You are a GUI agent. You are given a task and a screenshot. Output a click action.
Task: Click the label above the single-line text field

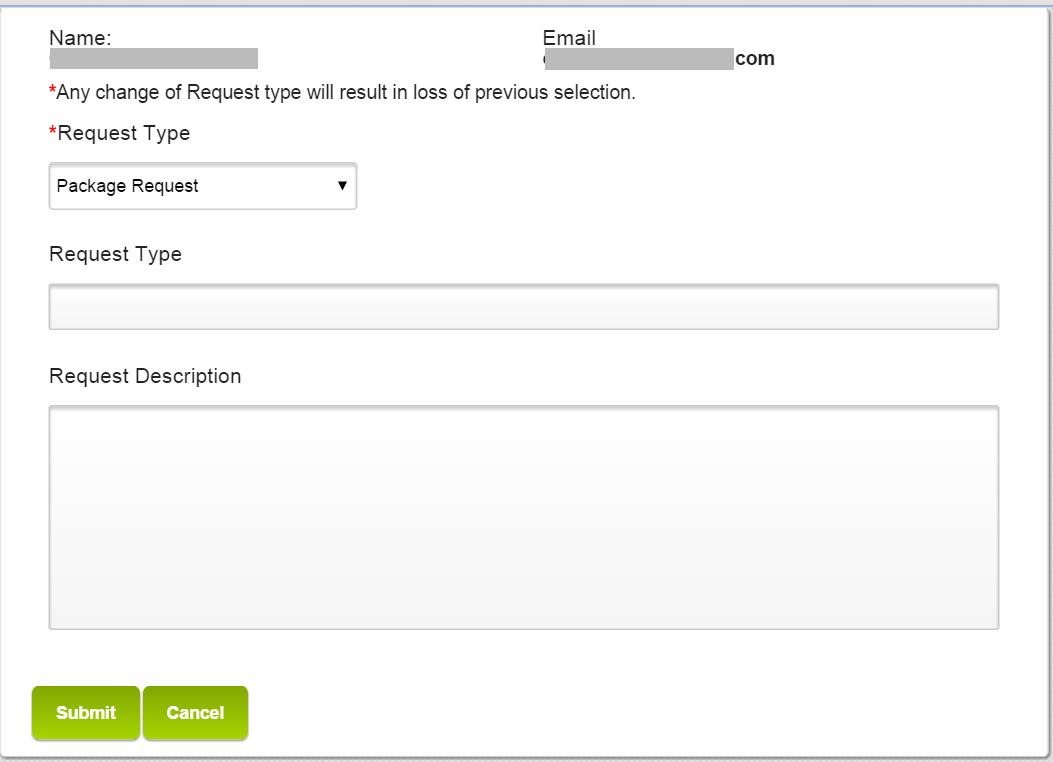tap(115, 254)
